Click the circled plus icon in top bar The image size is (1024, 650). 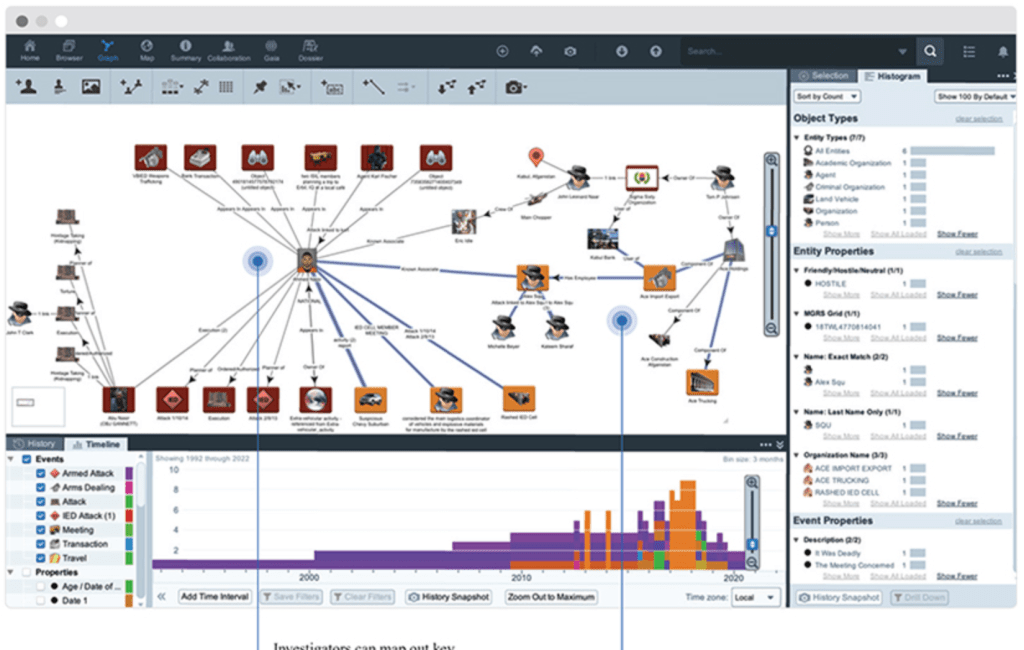tap(502, 51)
